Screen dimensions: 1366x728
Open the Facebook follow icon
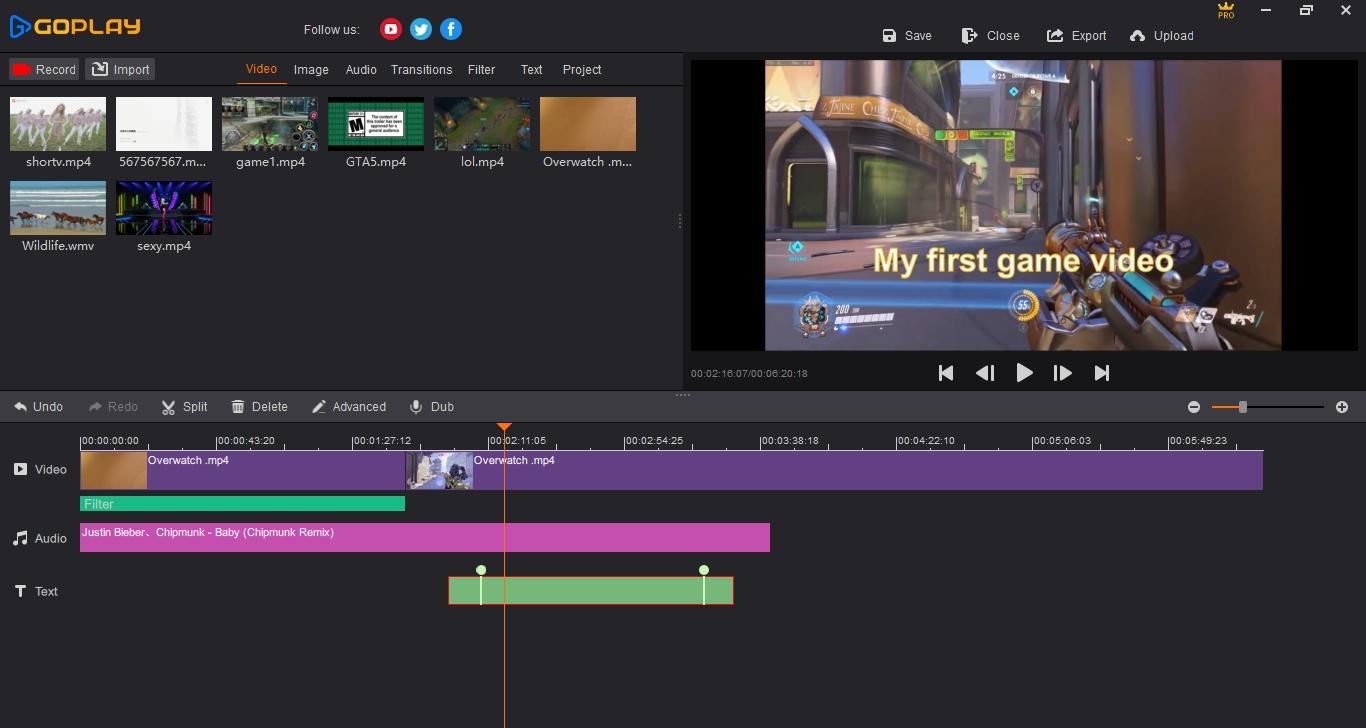tap(451, 29)
